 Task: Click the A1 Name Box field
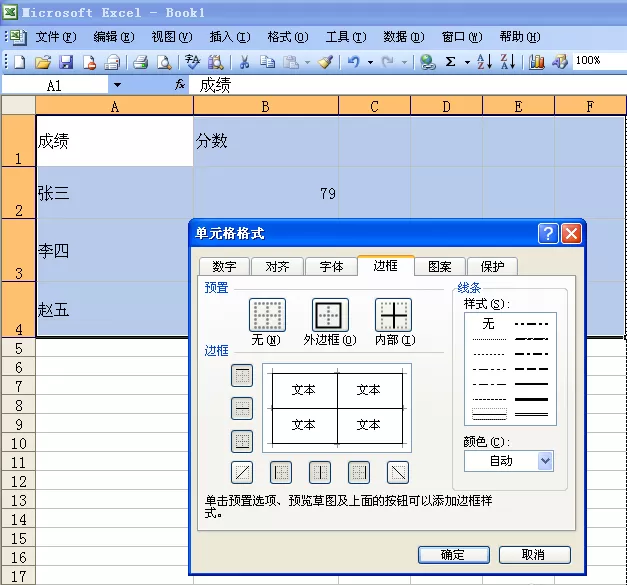(x=55, y=85)
